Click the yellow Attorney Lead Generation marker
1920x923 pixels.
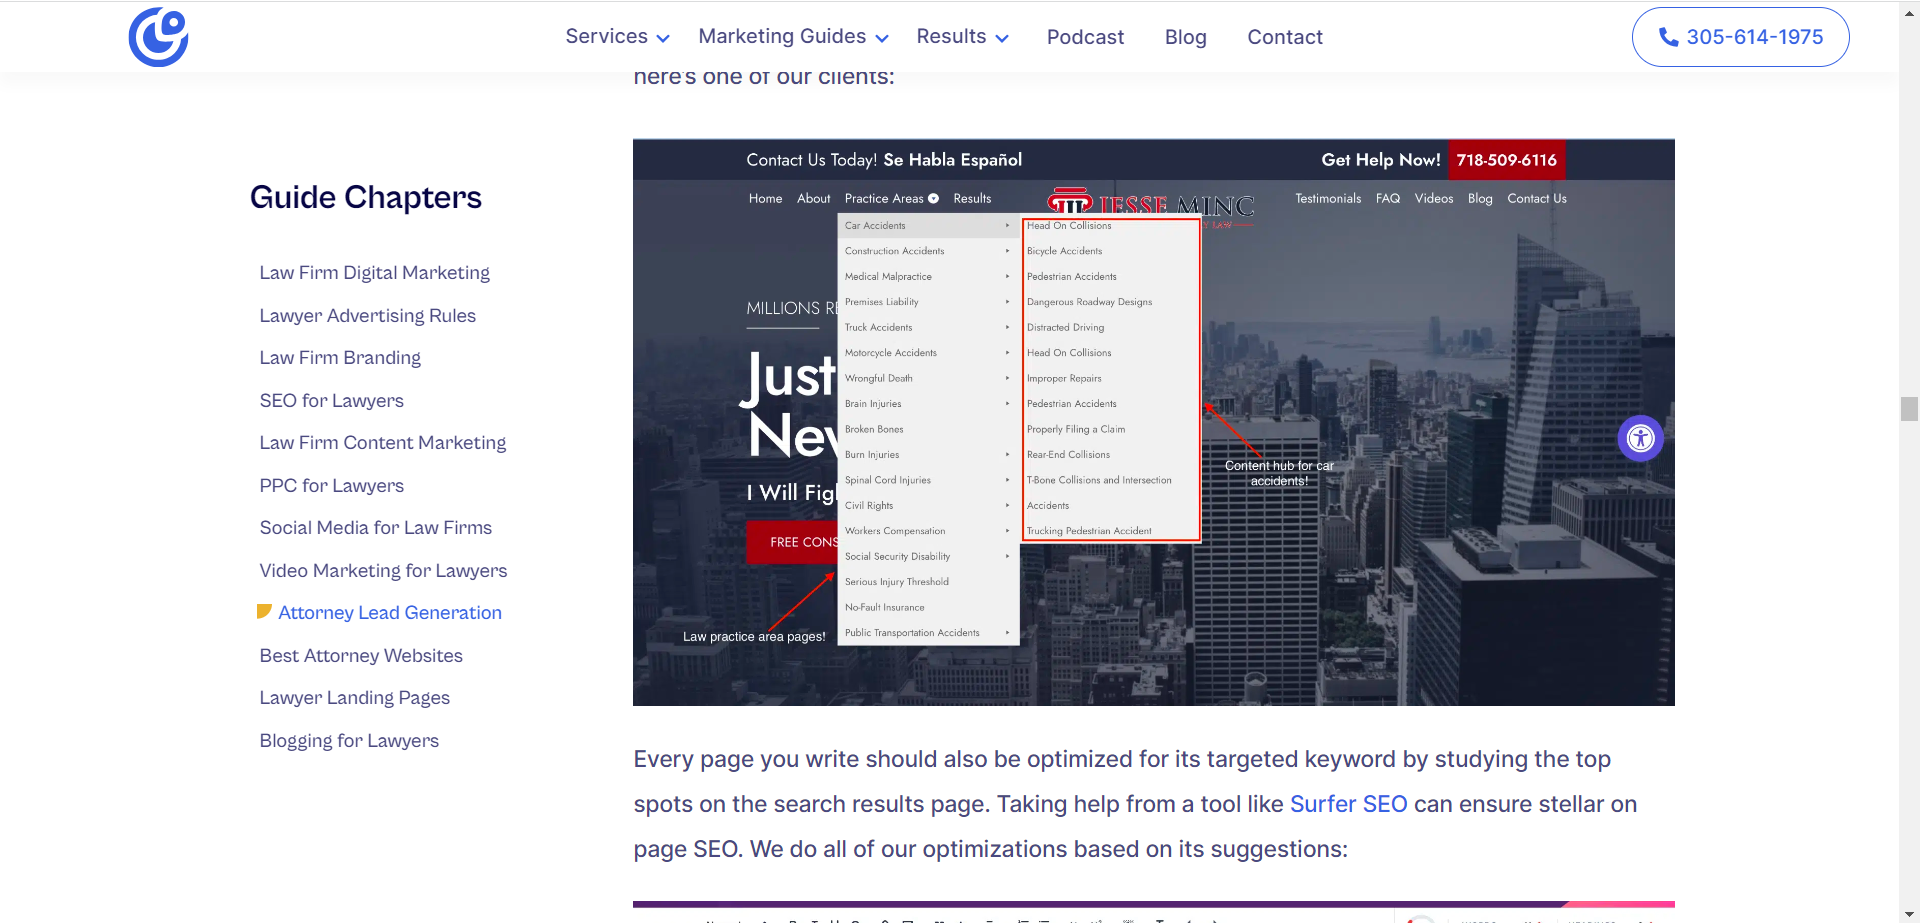(264, 612)
